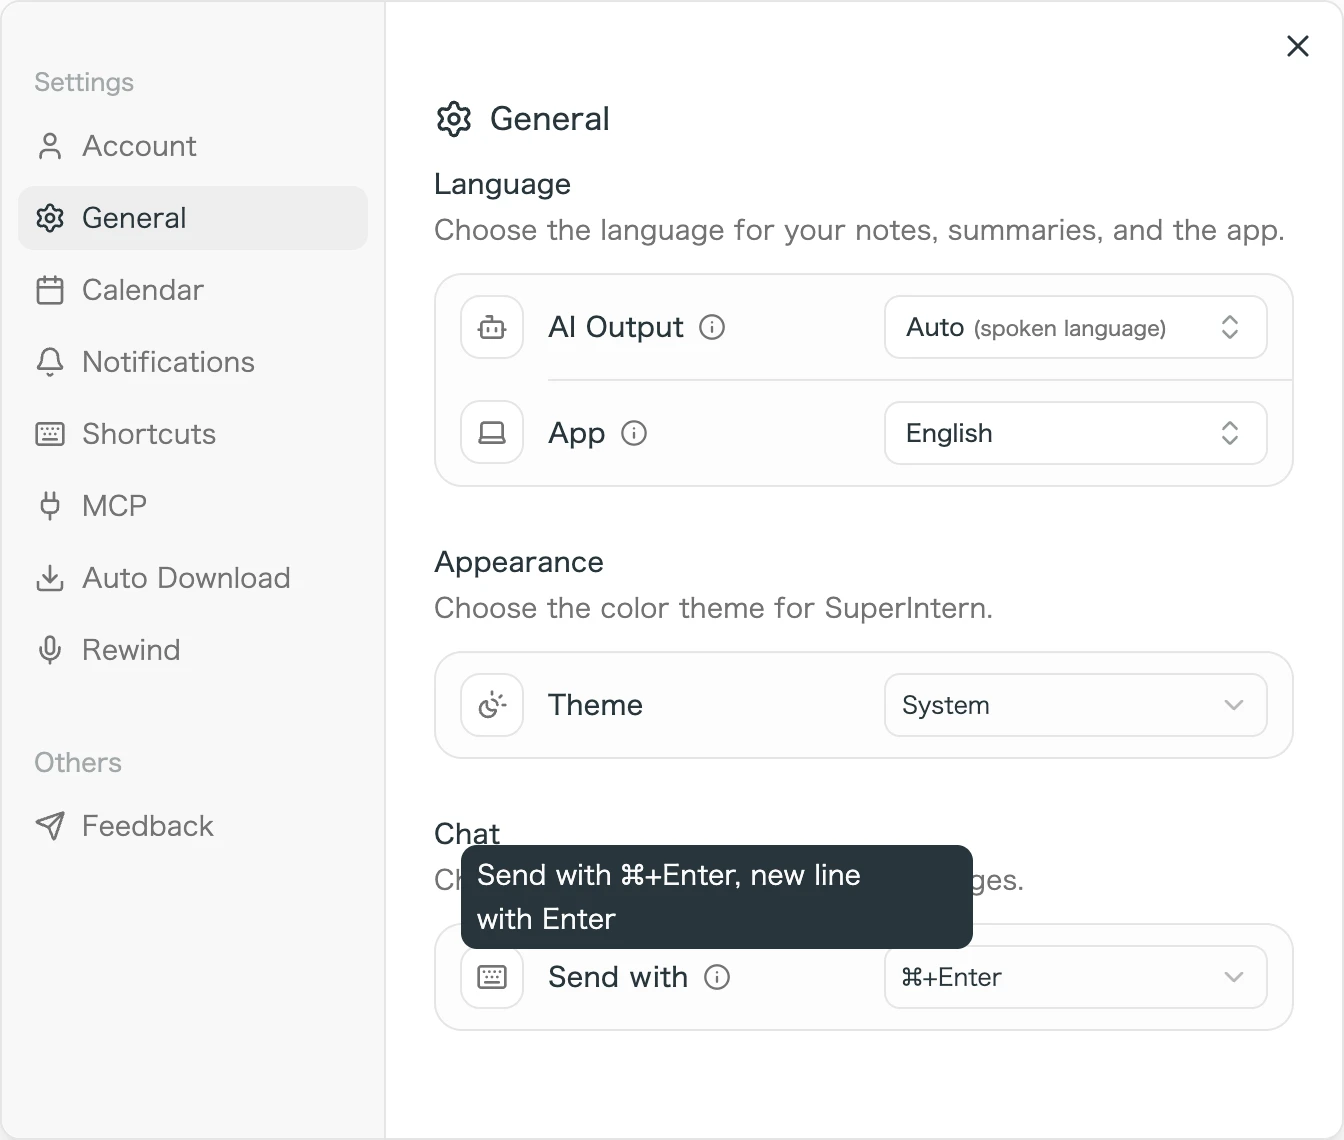Open the Send with ⌘+Enter dropdown

click(x=1076, y=977)
